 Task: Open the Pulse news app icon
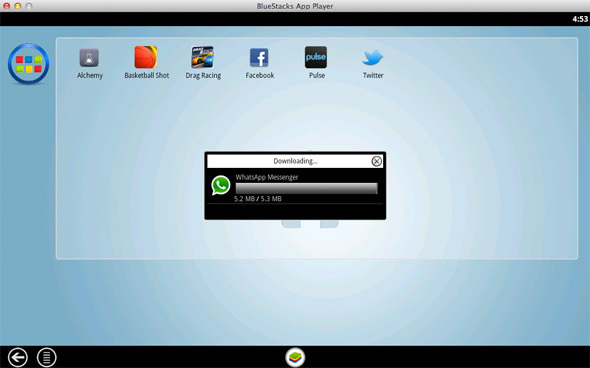(x=316, y=57)
